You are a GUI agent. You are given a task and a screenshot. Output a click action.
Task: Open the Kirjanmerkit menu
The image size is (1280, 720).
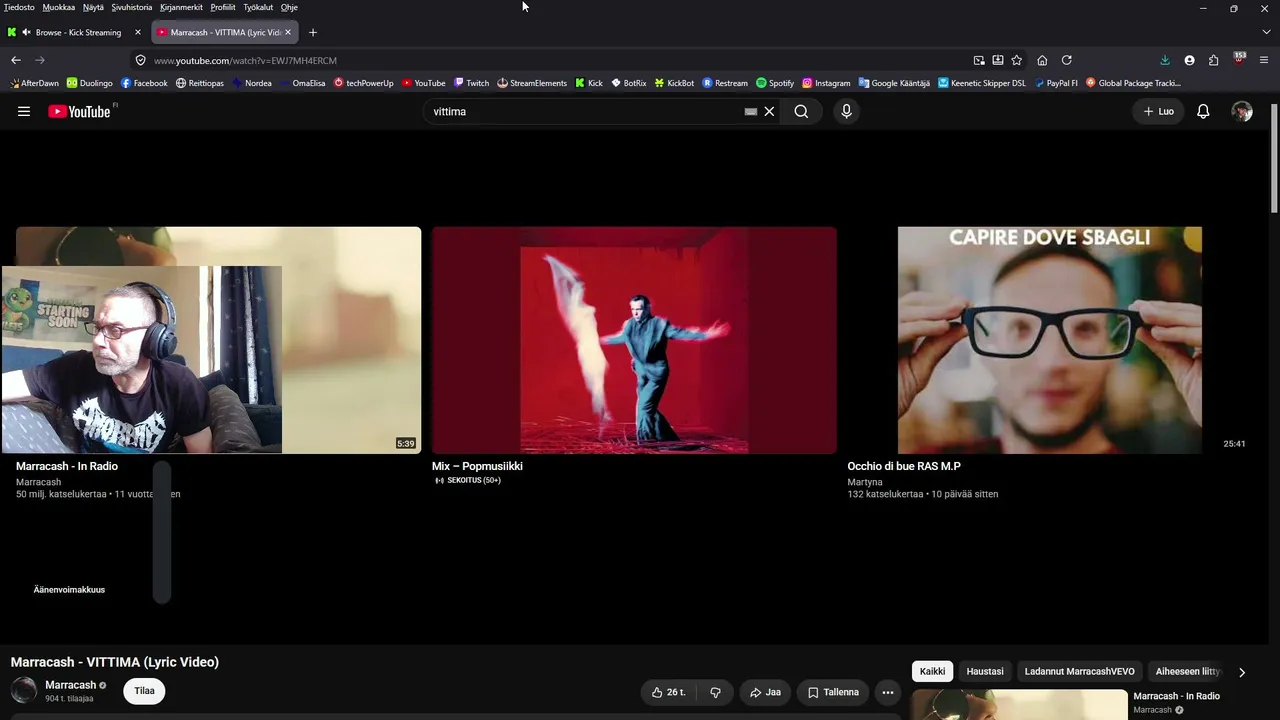coord(181,7)
